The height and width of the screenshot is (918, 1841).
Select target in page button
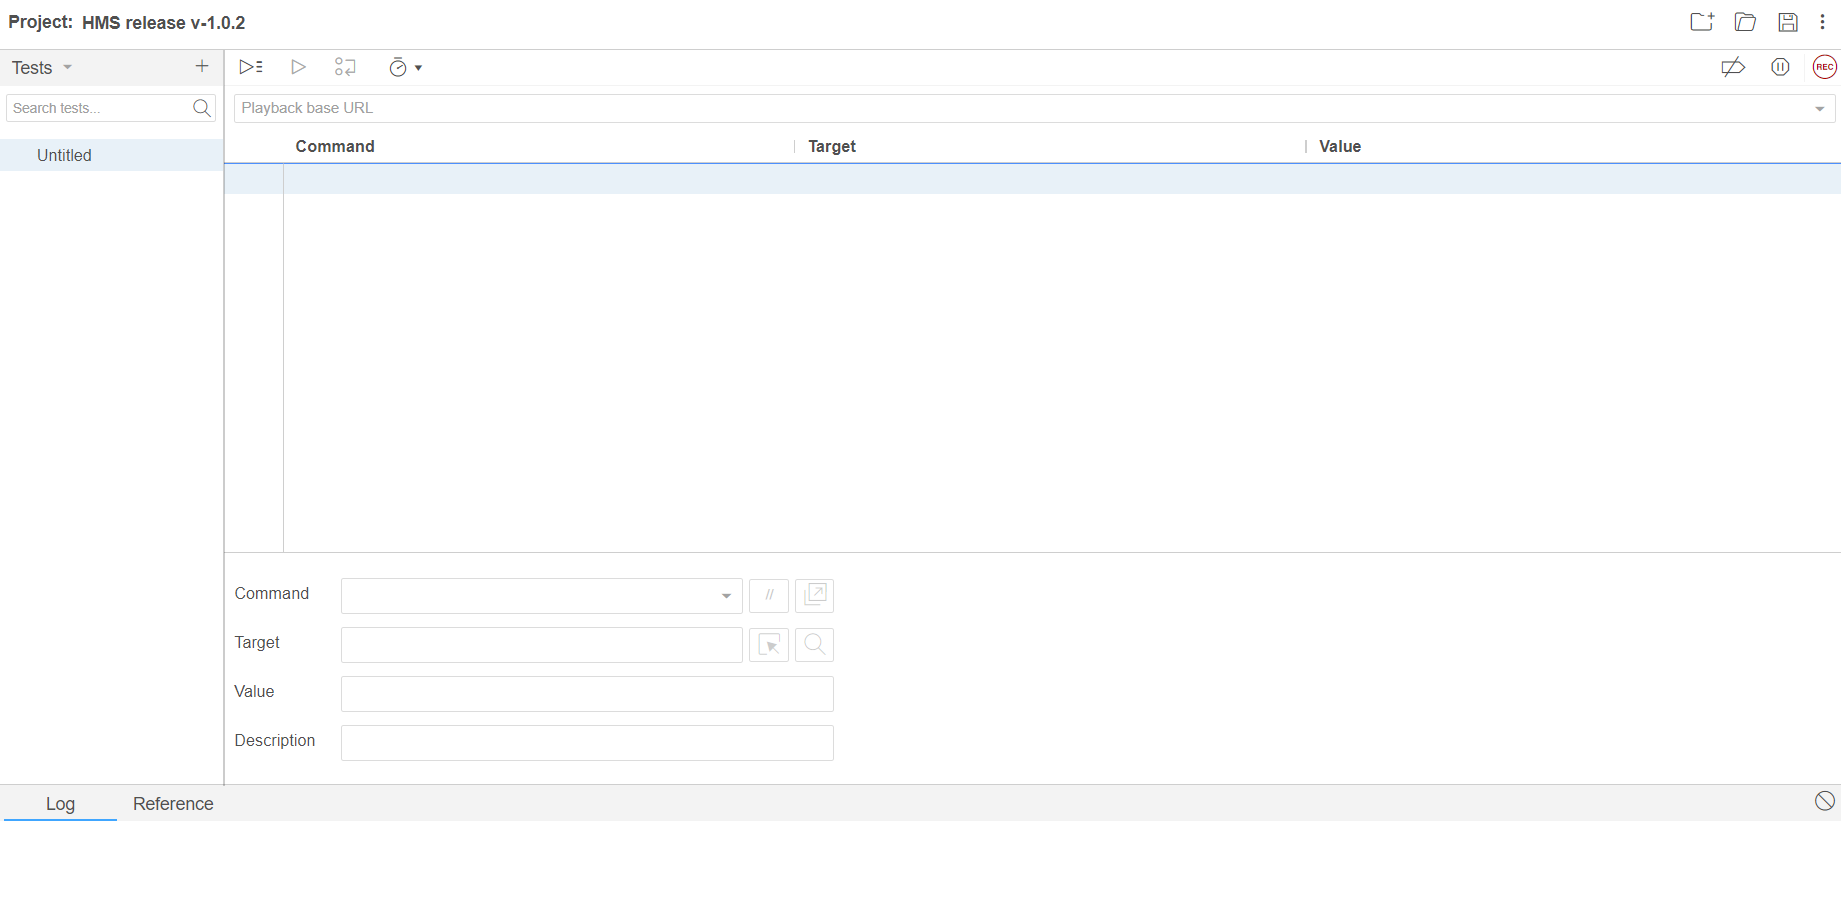point(769,644)
